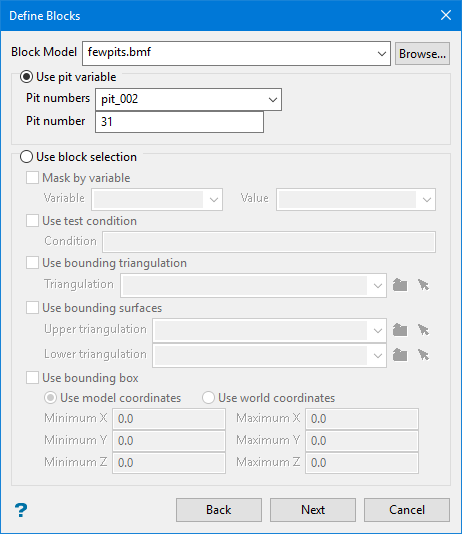This screenshot has width=462, height=534.
Task: Click pick-cursor icon beside bounding Triangulation field
Action: click(424, 285)
